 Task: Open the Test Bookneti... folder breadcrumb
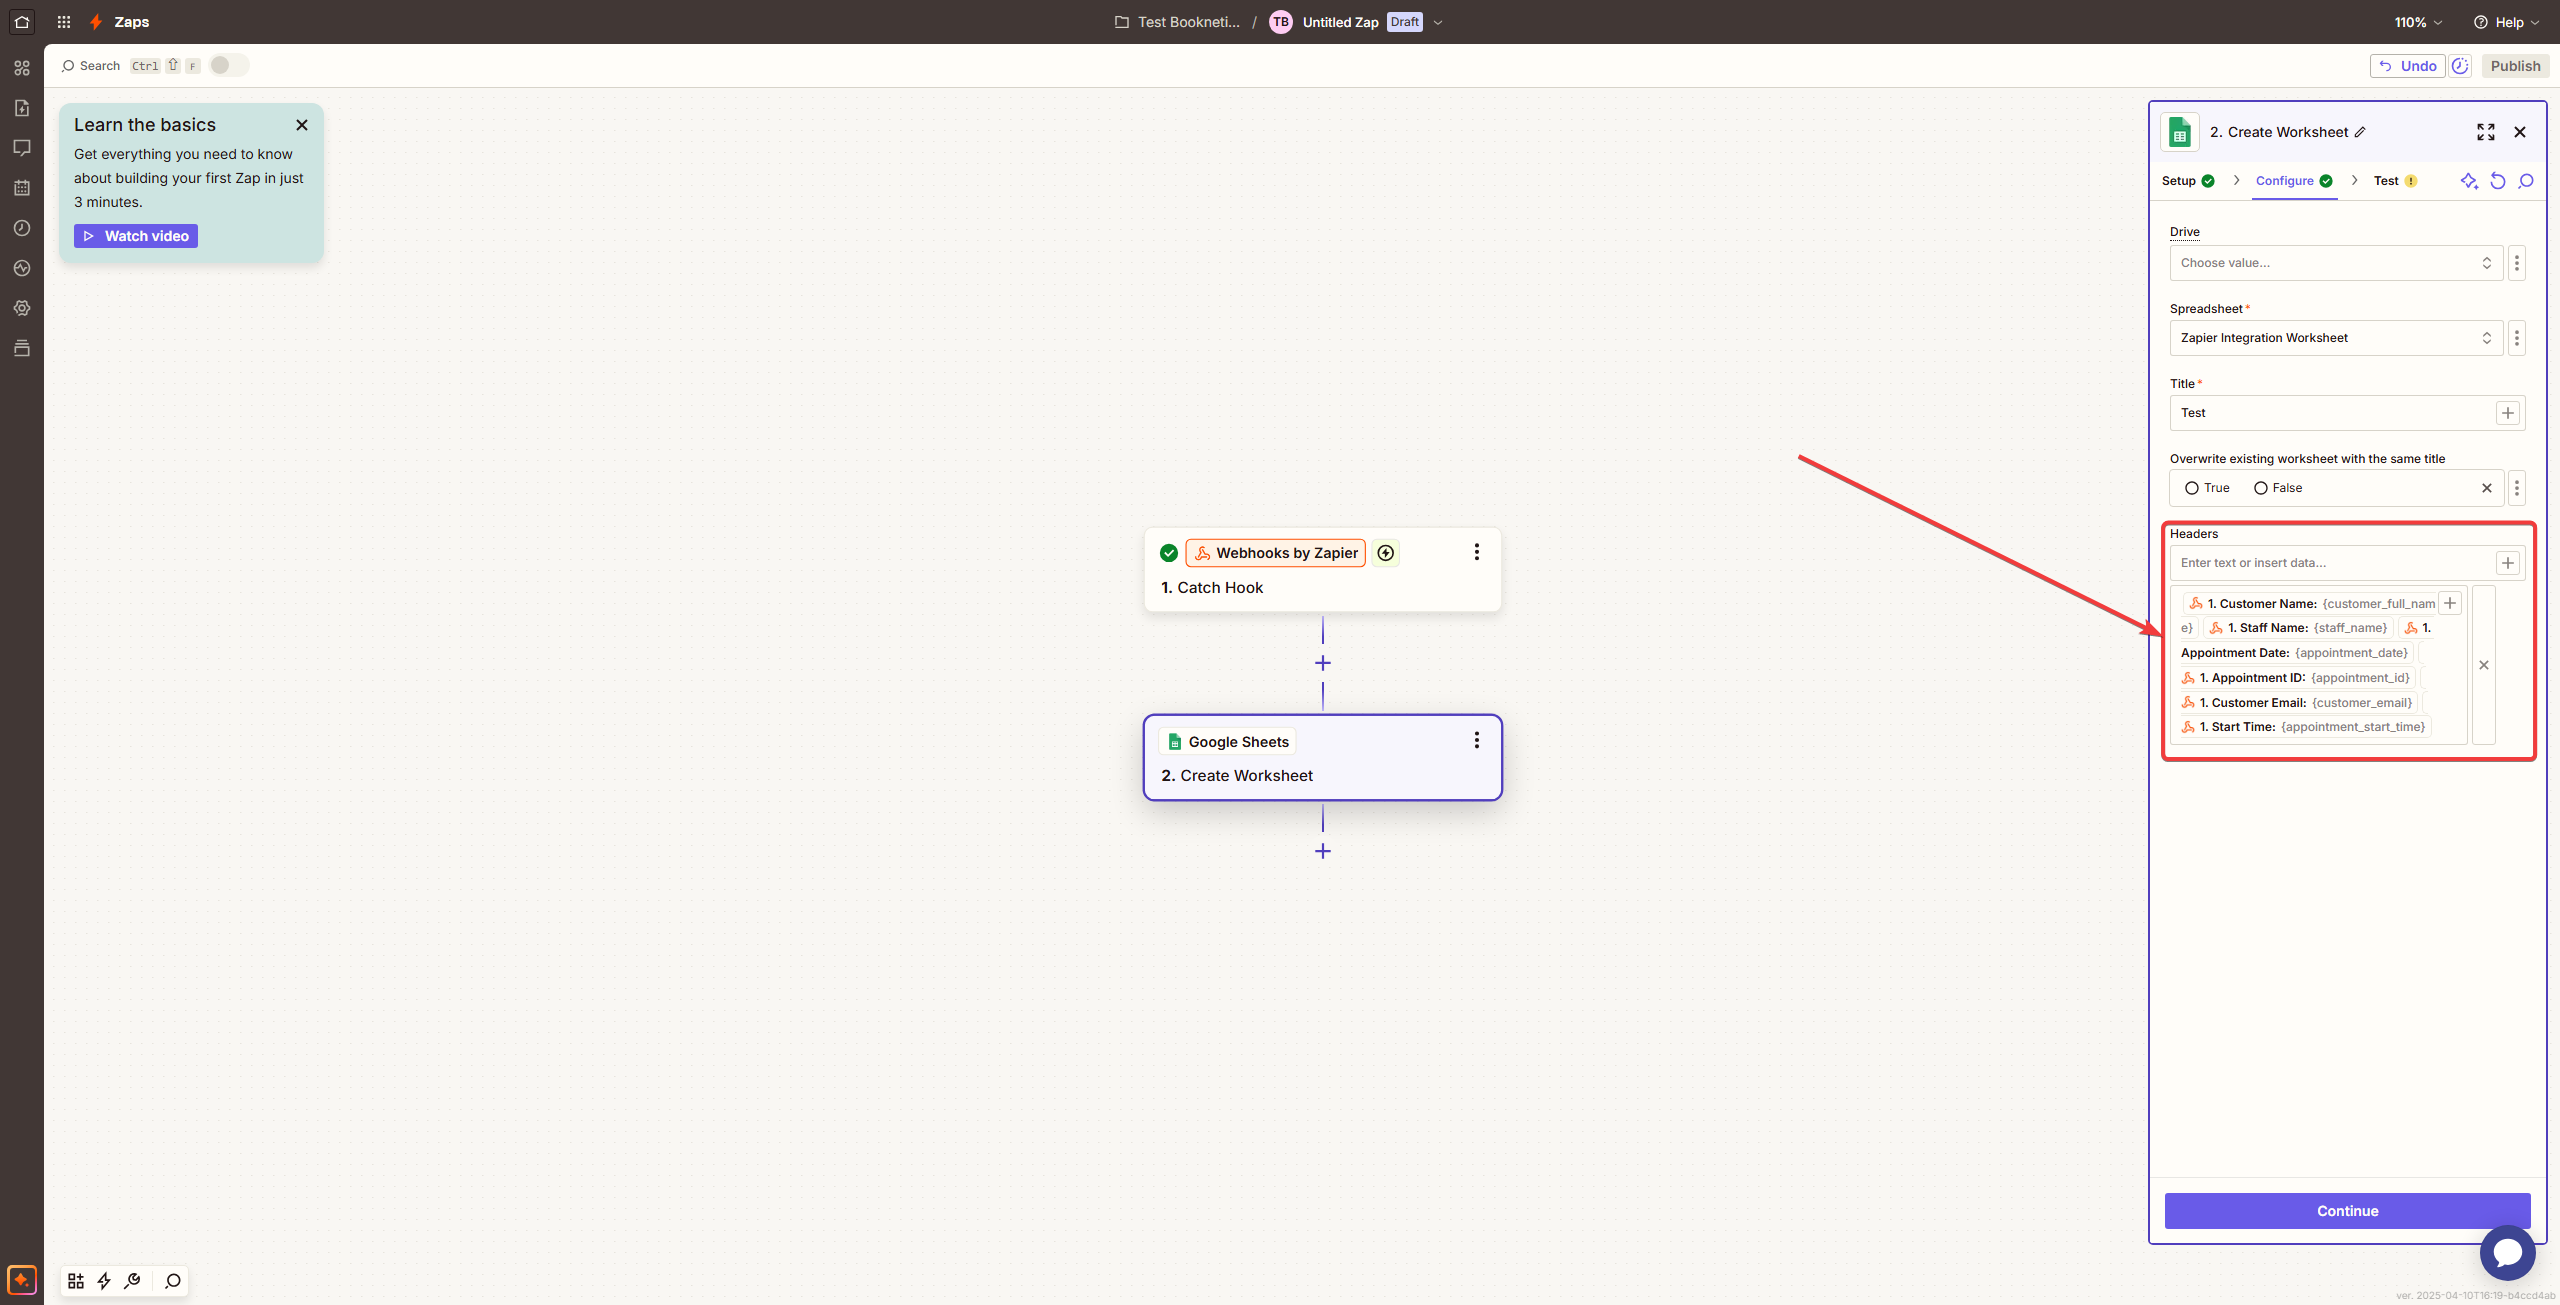(x=1178, y=22)
